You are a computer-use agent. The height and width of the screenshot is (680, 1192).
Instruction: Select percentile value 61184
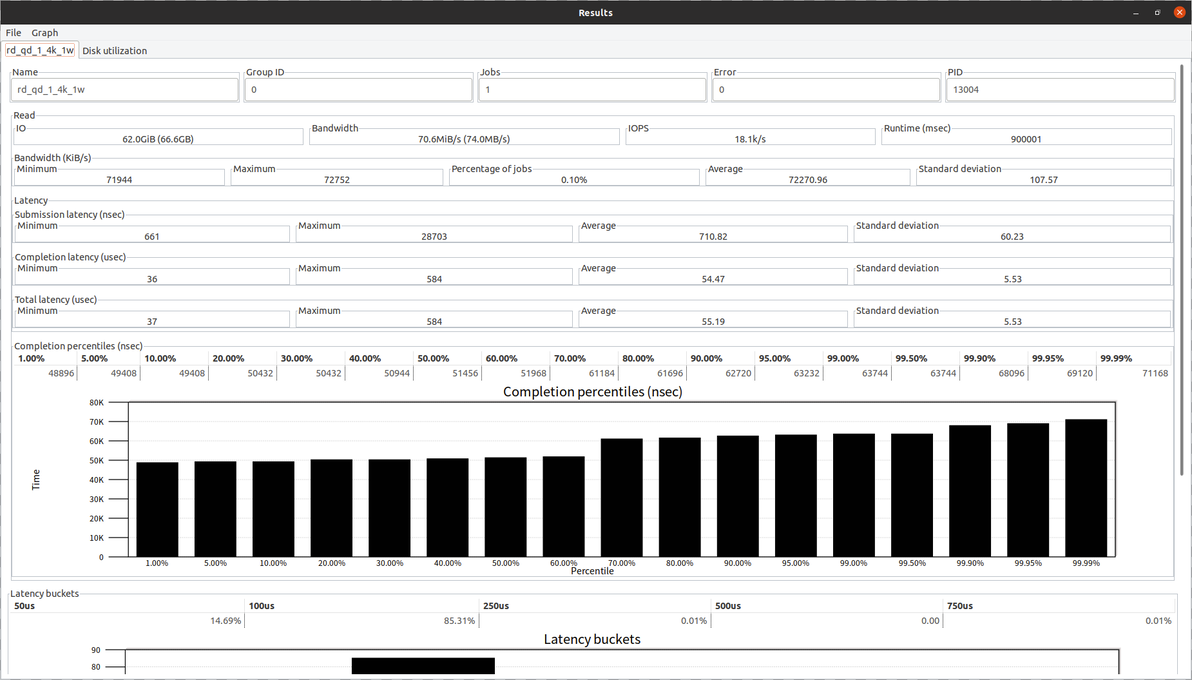click(x=601, y=373)
